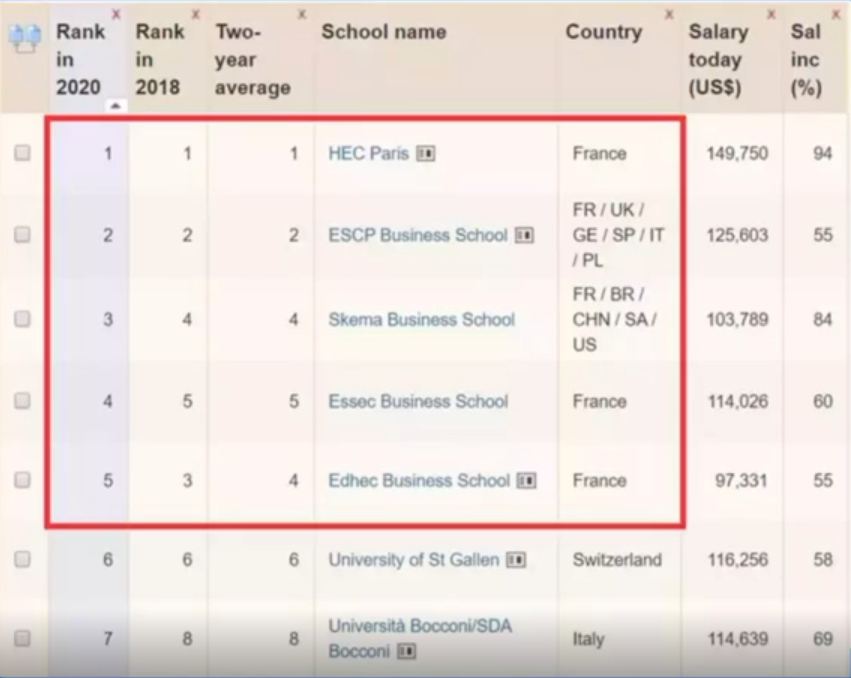The height and width of the screenshot is (678, 851).
Task: Select the Skema Business School row checkbox
Action: tap(22, 320)
